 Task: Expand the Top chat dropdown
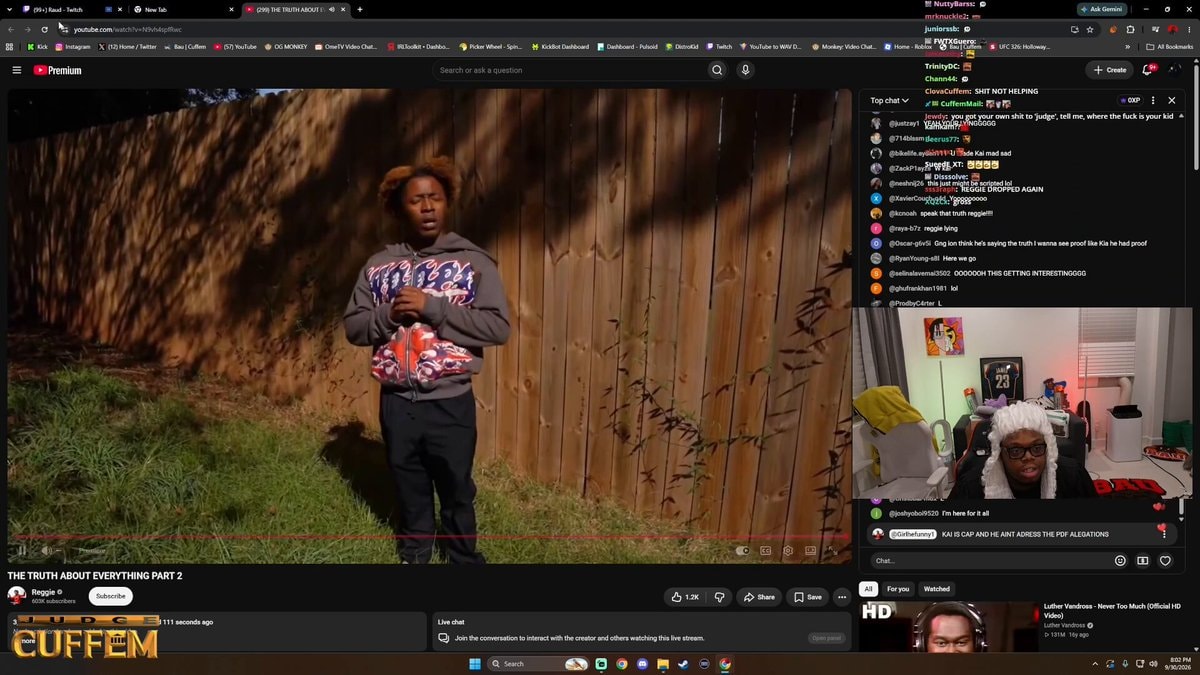pyautogui.click(x=889, y=100)
